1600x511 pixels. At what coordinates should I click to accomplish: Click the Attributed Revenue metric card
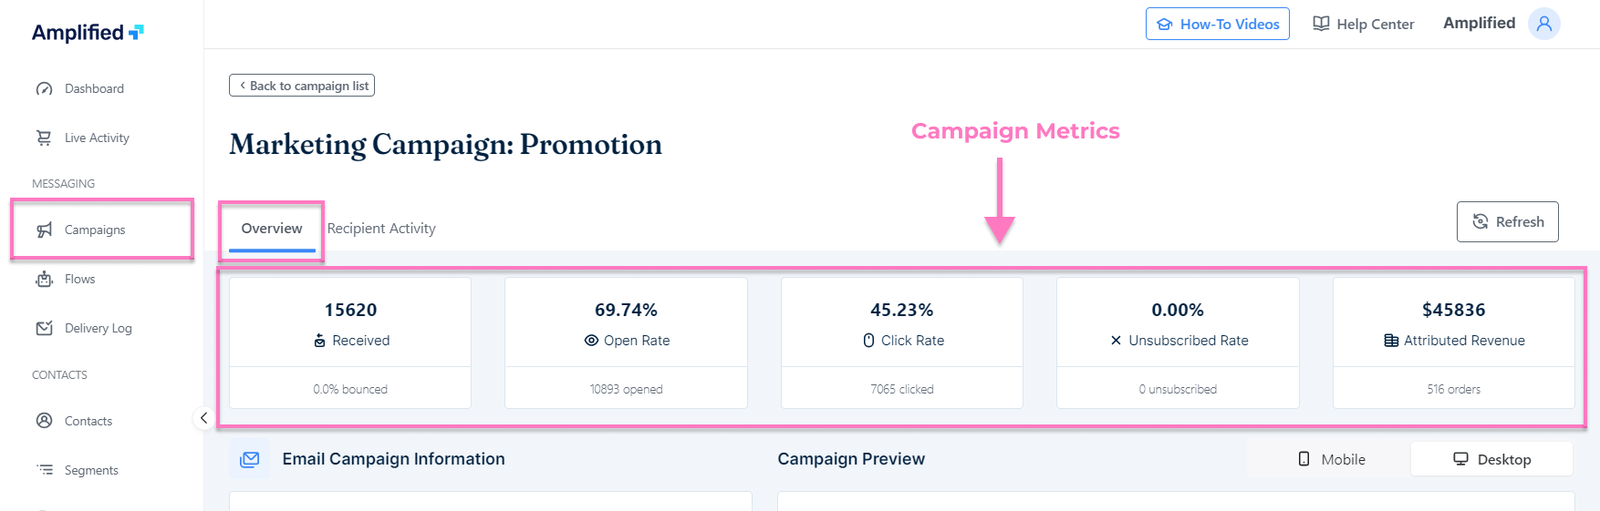coord(1453,341)
